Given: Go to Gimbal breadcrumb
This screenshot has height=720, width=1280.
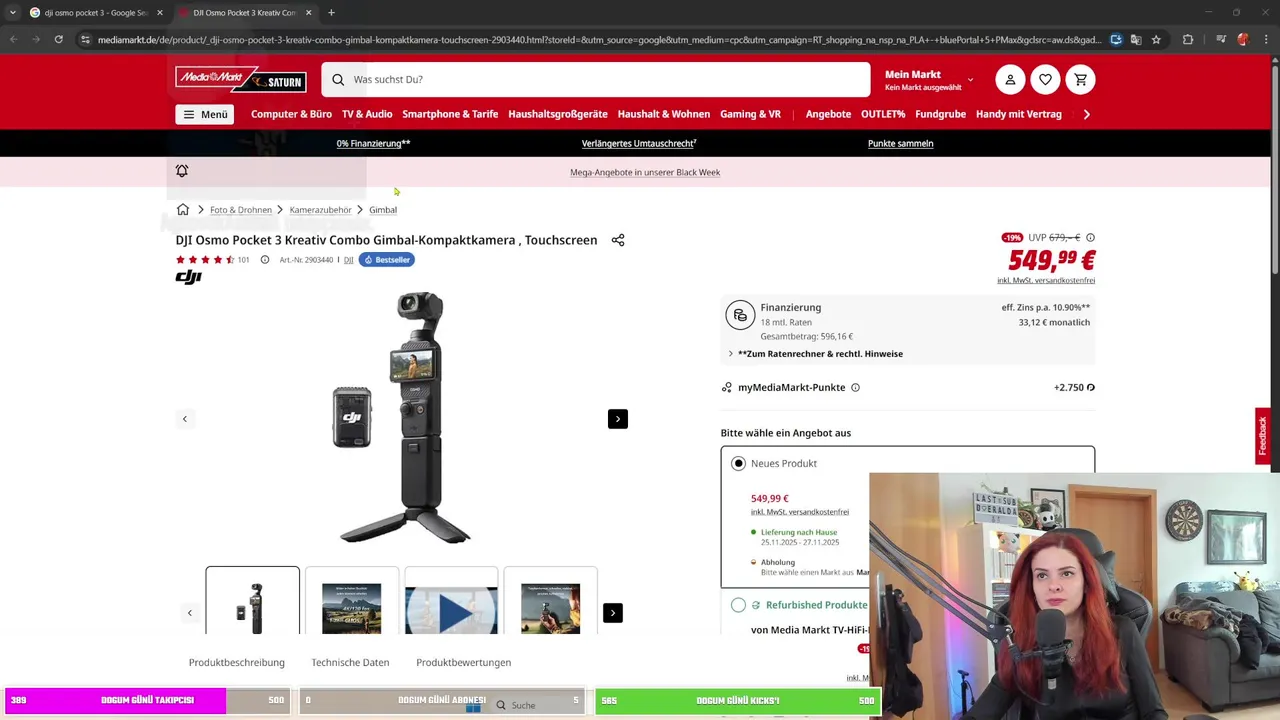Looking at the screenshot, I should pos(383,210).
